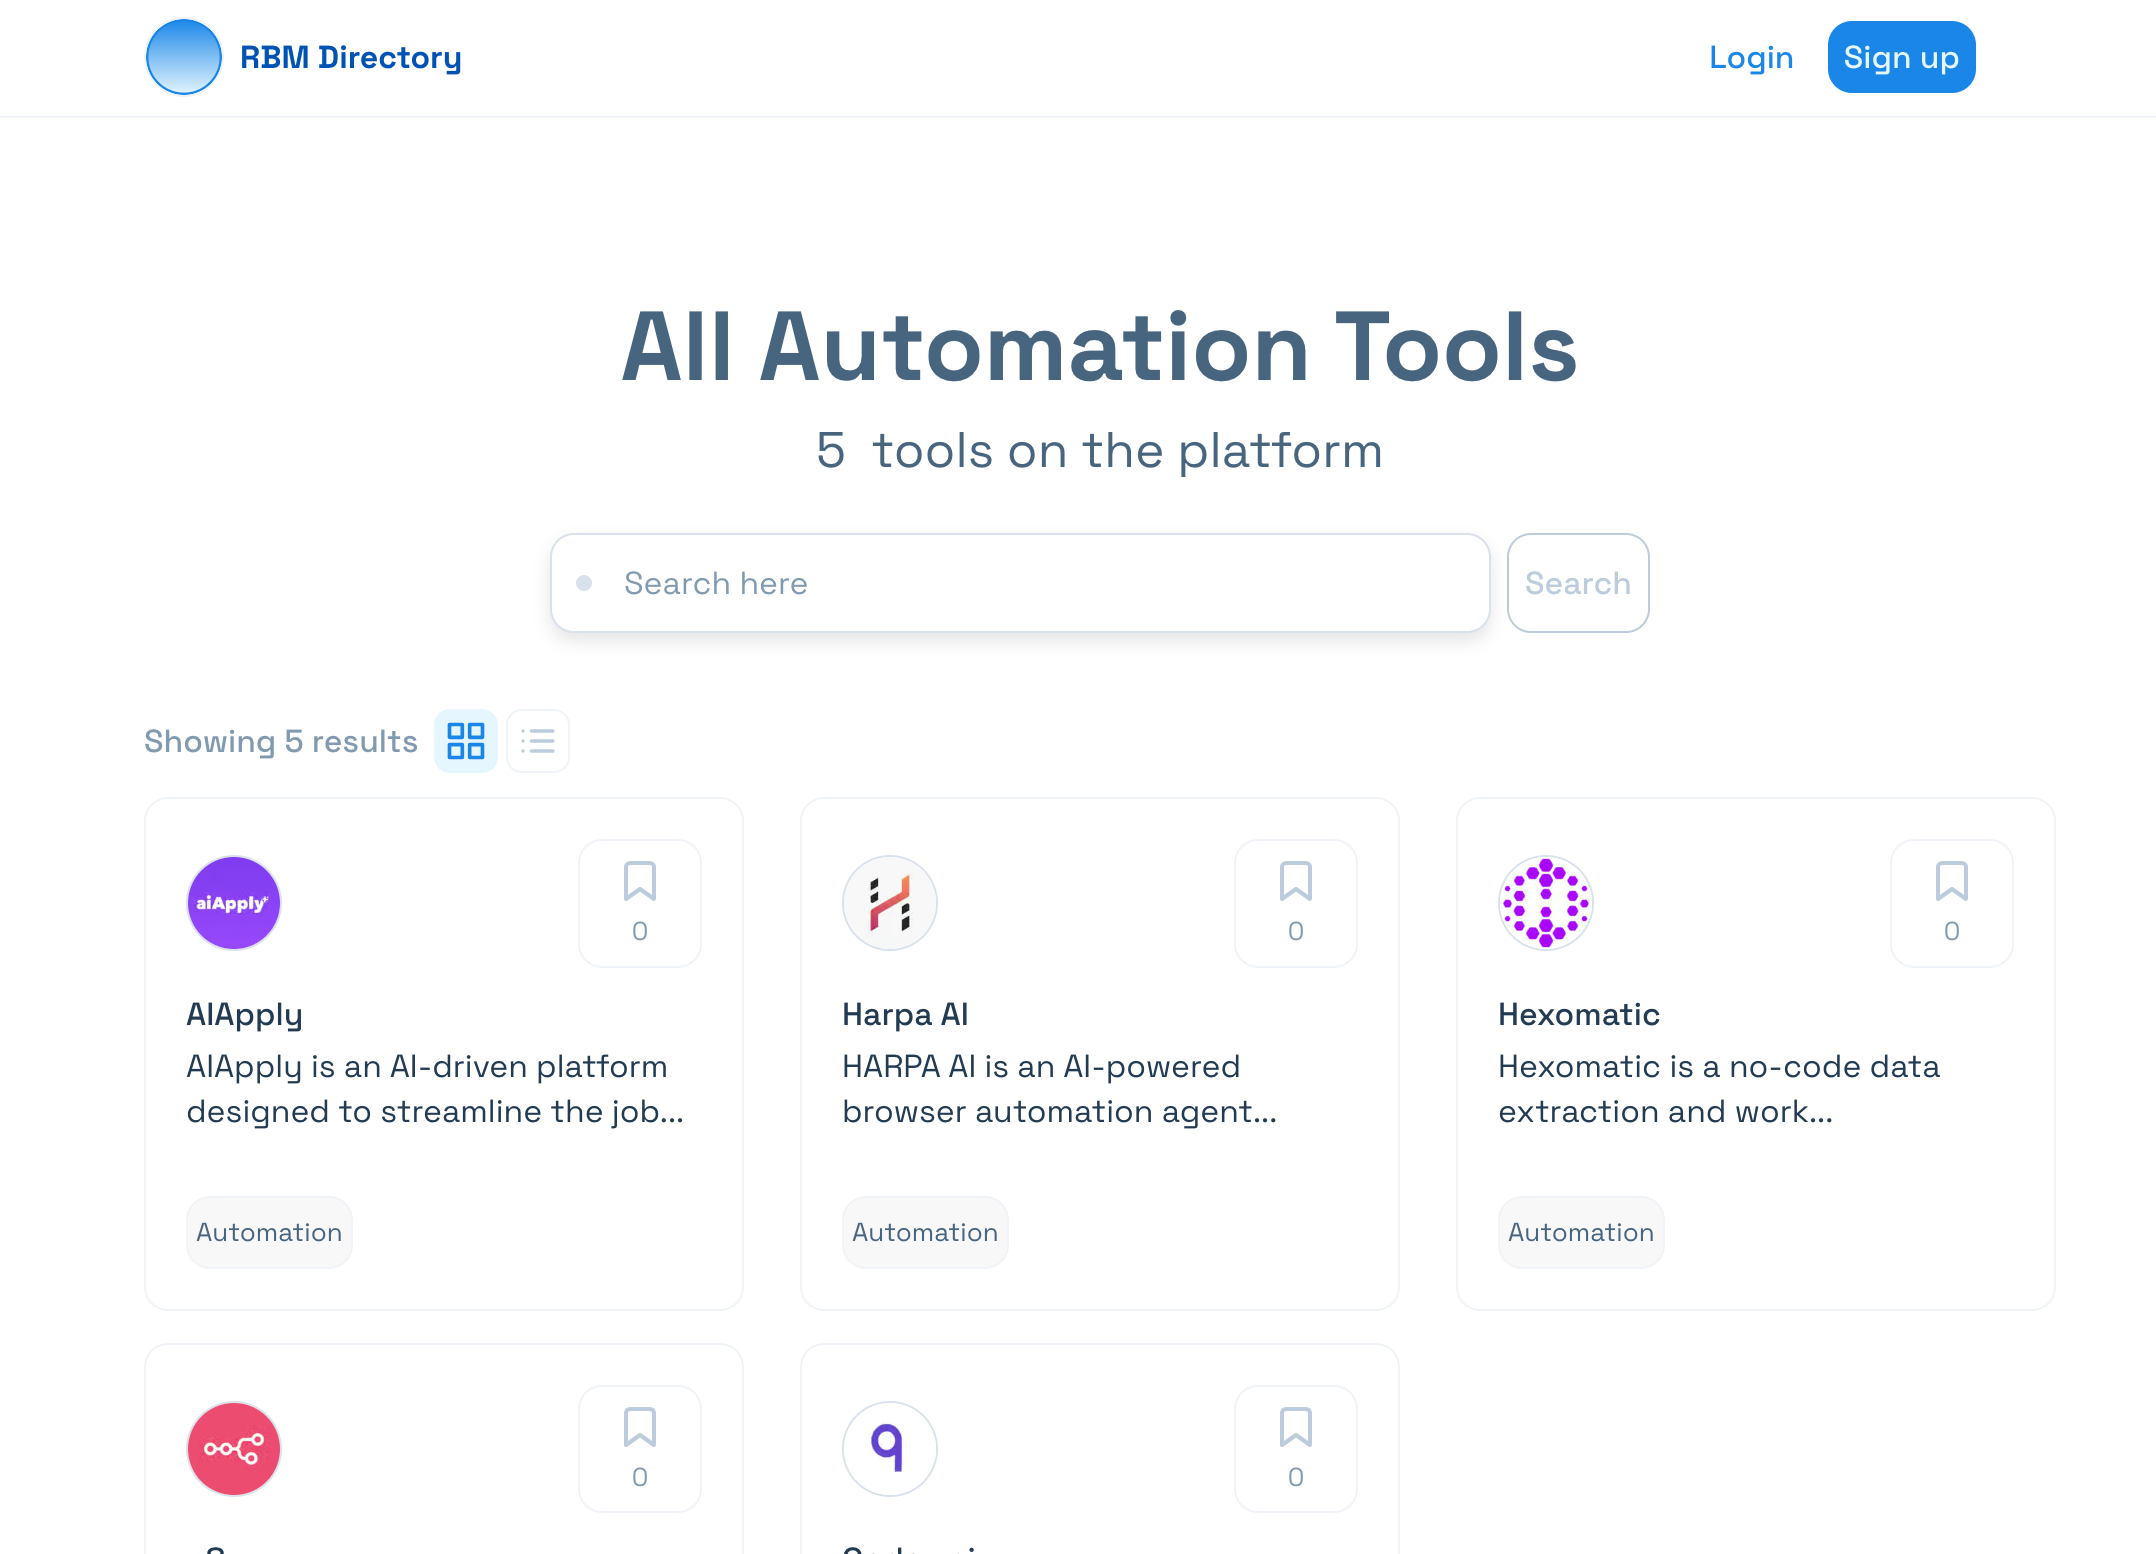Switch to list view layout
This screenshot has width=2156, height=1554.
point(538,741)
